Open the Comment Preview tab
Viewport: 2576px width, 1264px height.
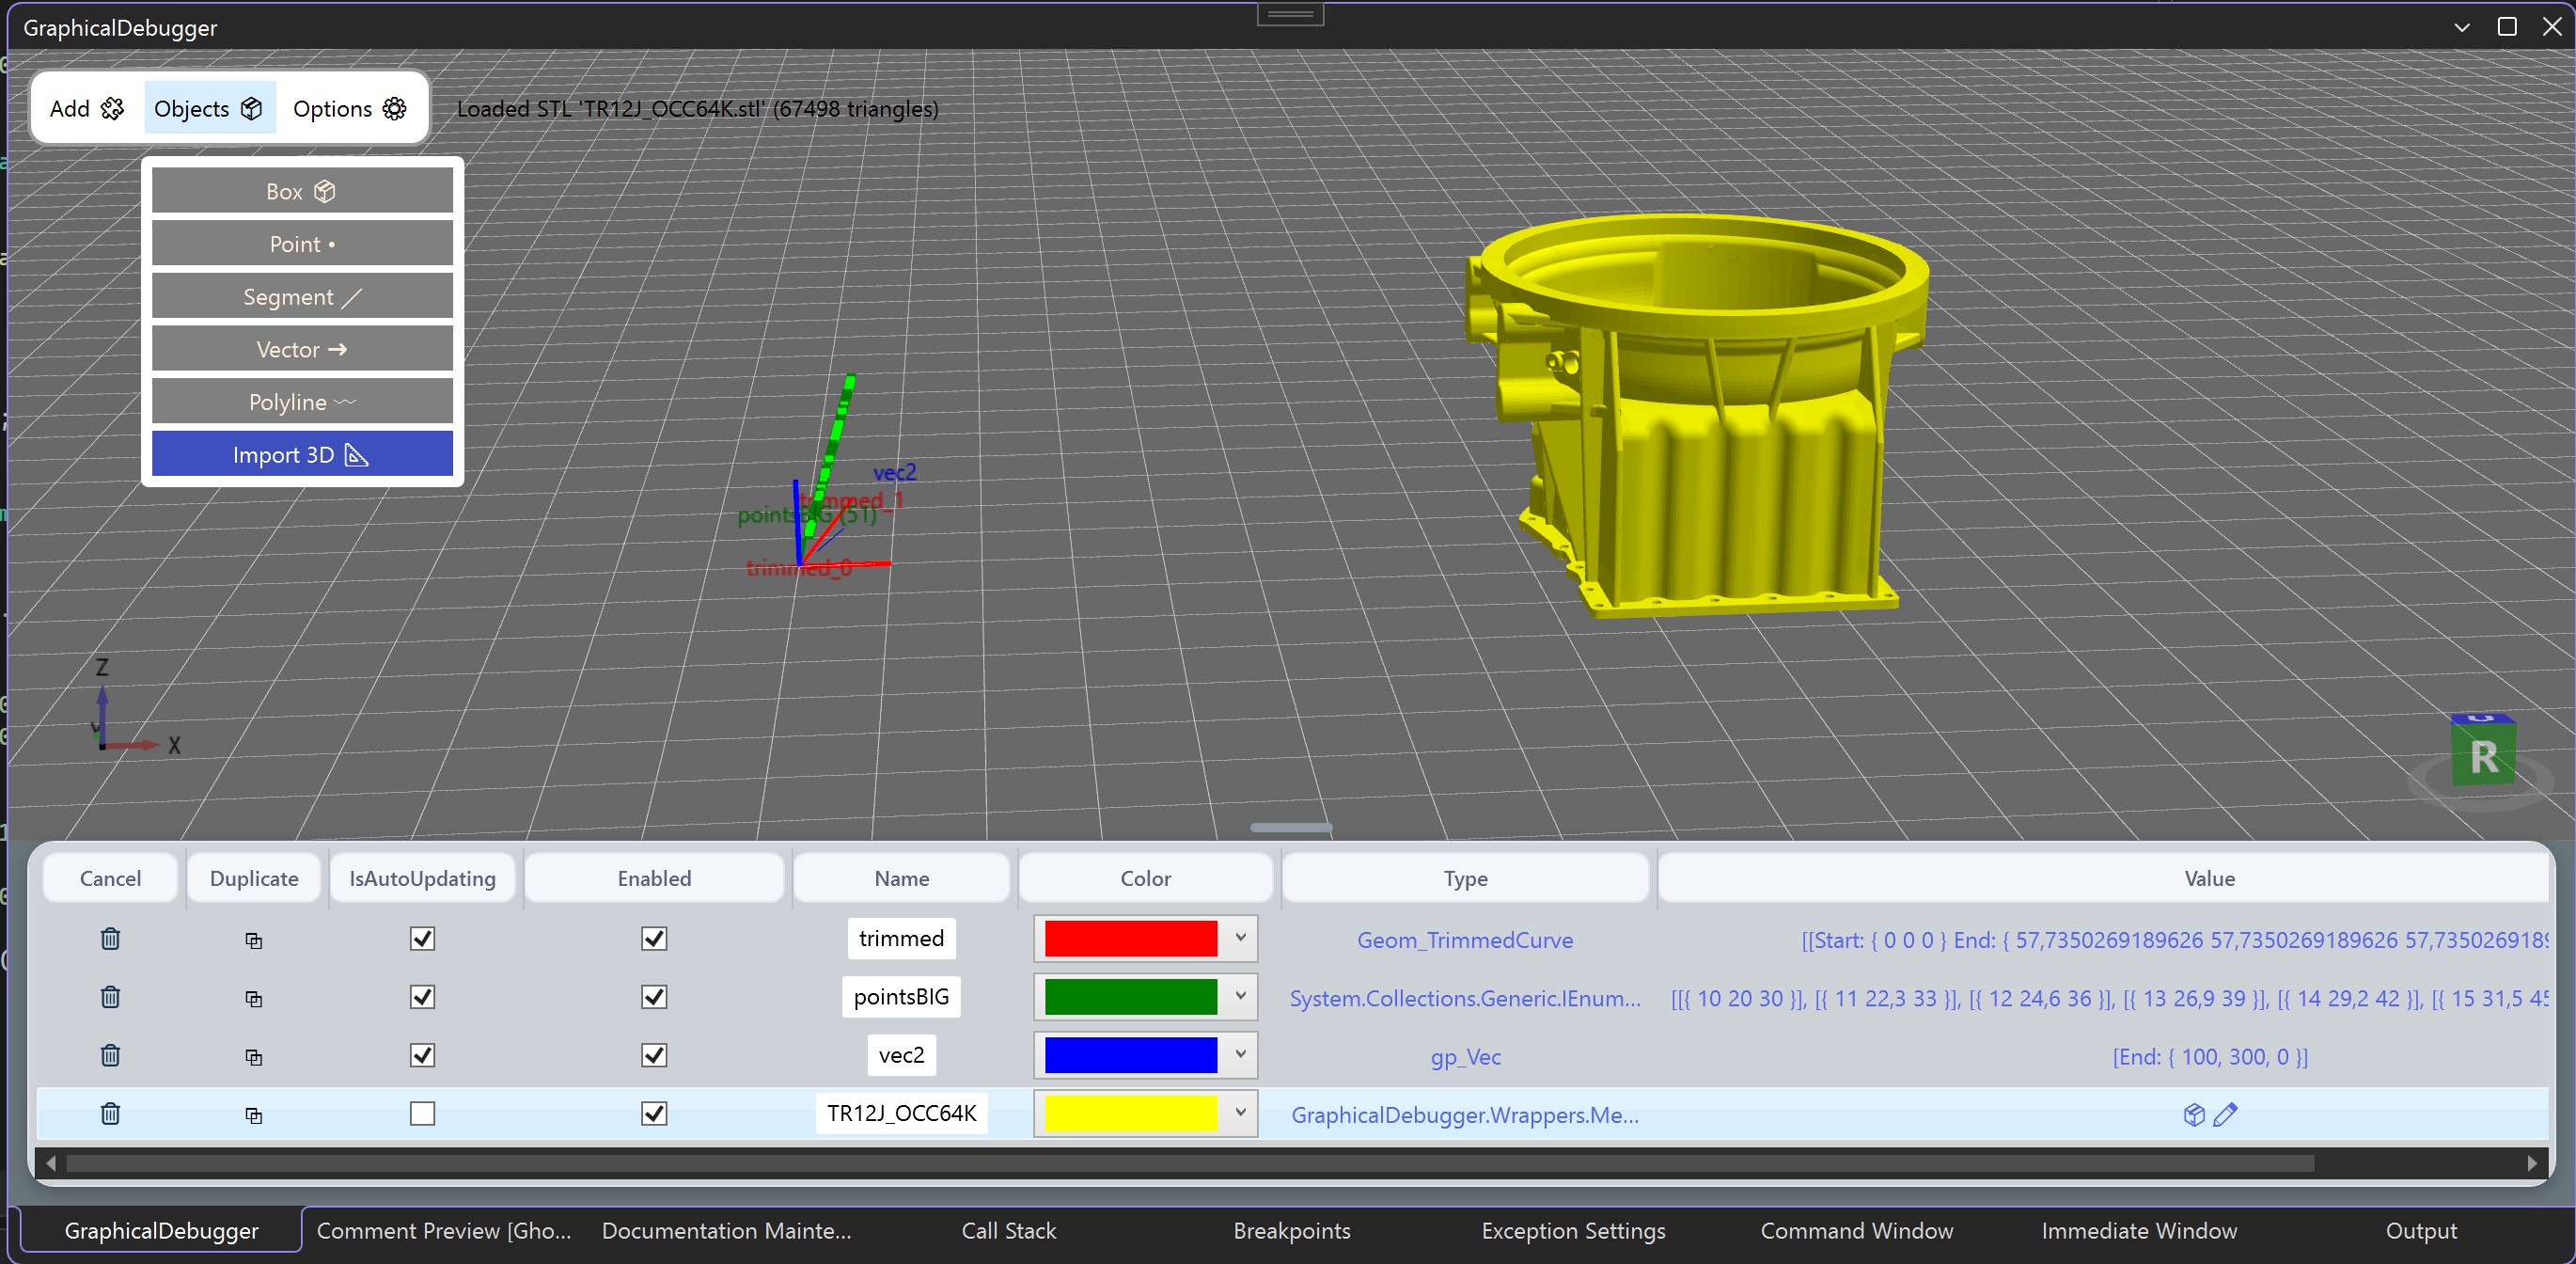(443, 1230)
